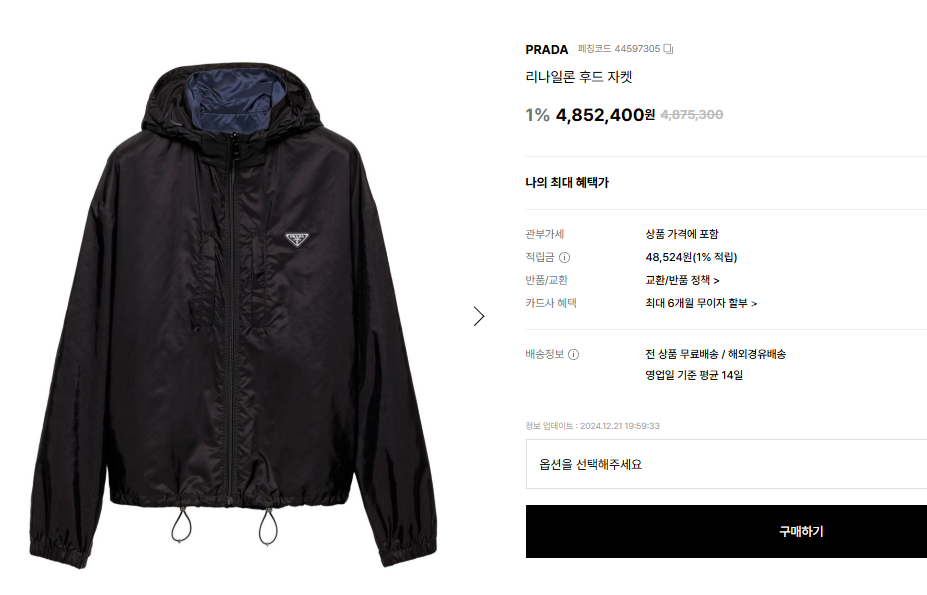Viewport: 927px width, 595px height.
Task: Click the 페칭코드 44597305 text
Action: point(619,49)
